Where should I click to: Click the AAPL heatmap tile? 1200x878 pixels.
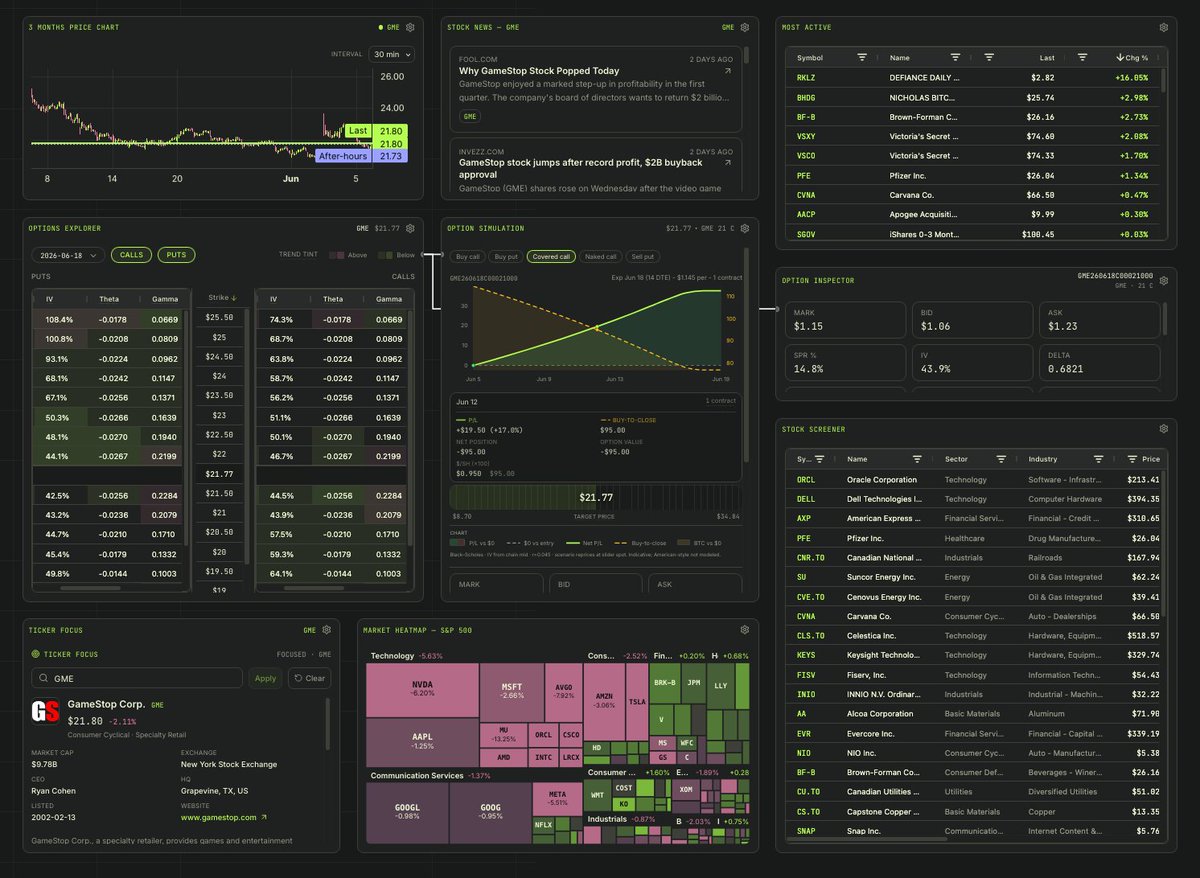[x=423, y=742]
